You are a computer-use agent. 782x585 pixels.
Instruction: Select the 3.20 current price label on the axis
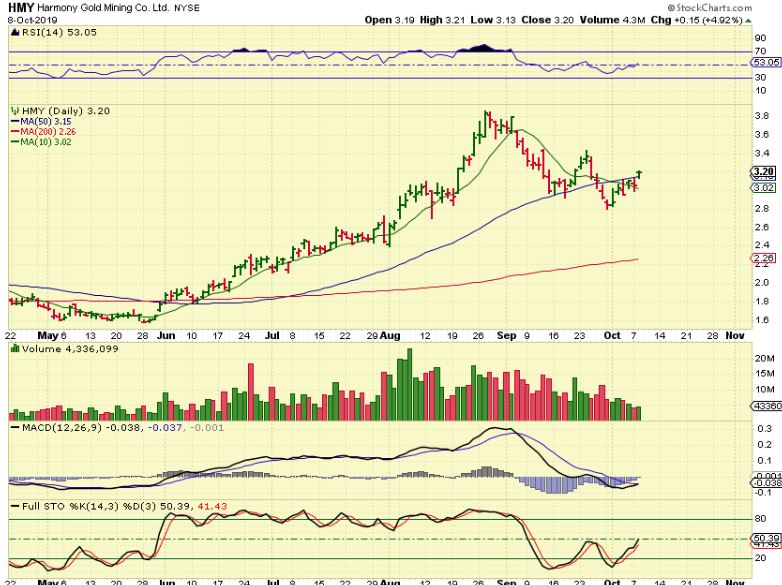pyautogui.click(x=763, y=173)
